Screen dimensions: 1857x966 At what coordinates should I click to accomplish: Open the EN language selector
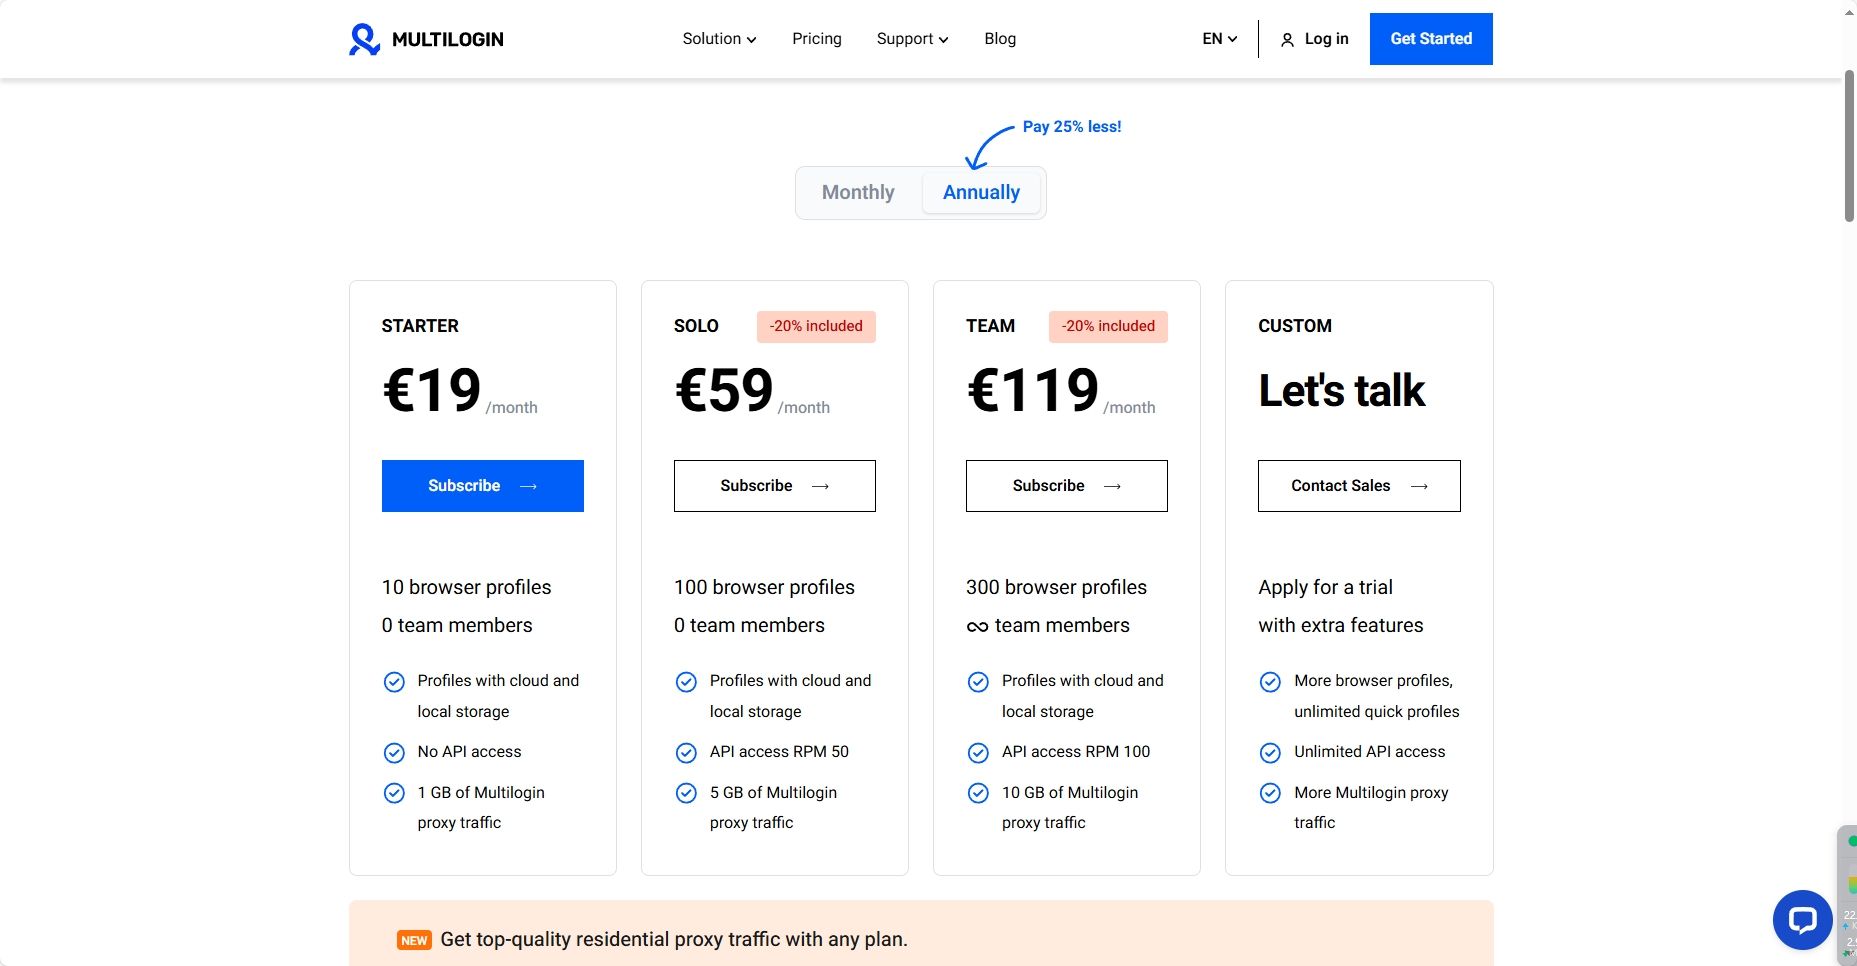(1219, 39)
